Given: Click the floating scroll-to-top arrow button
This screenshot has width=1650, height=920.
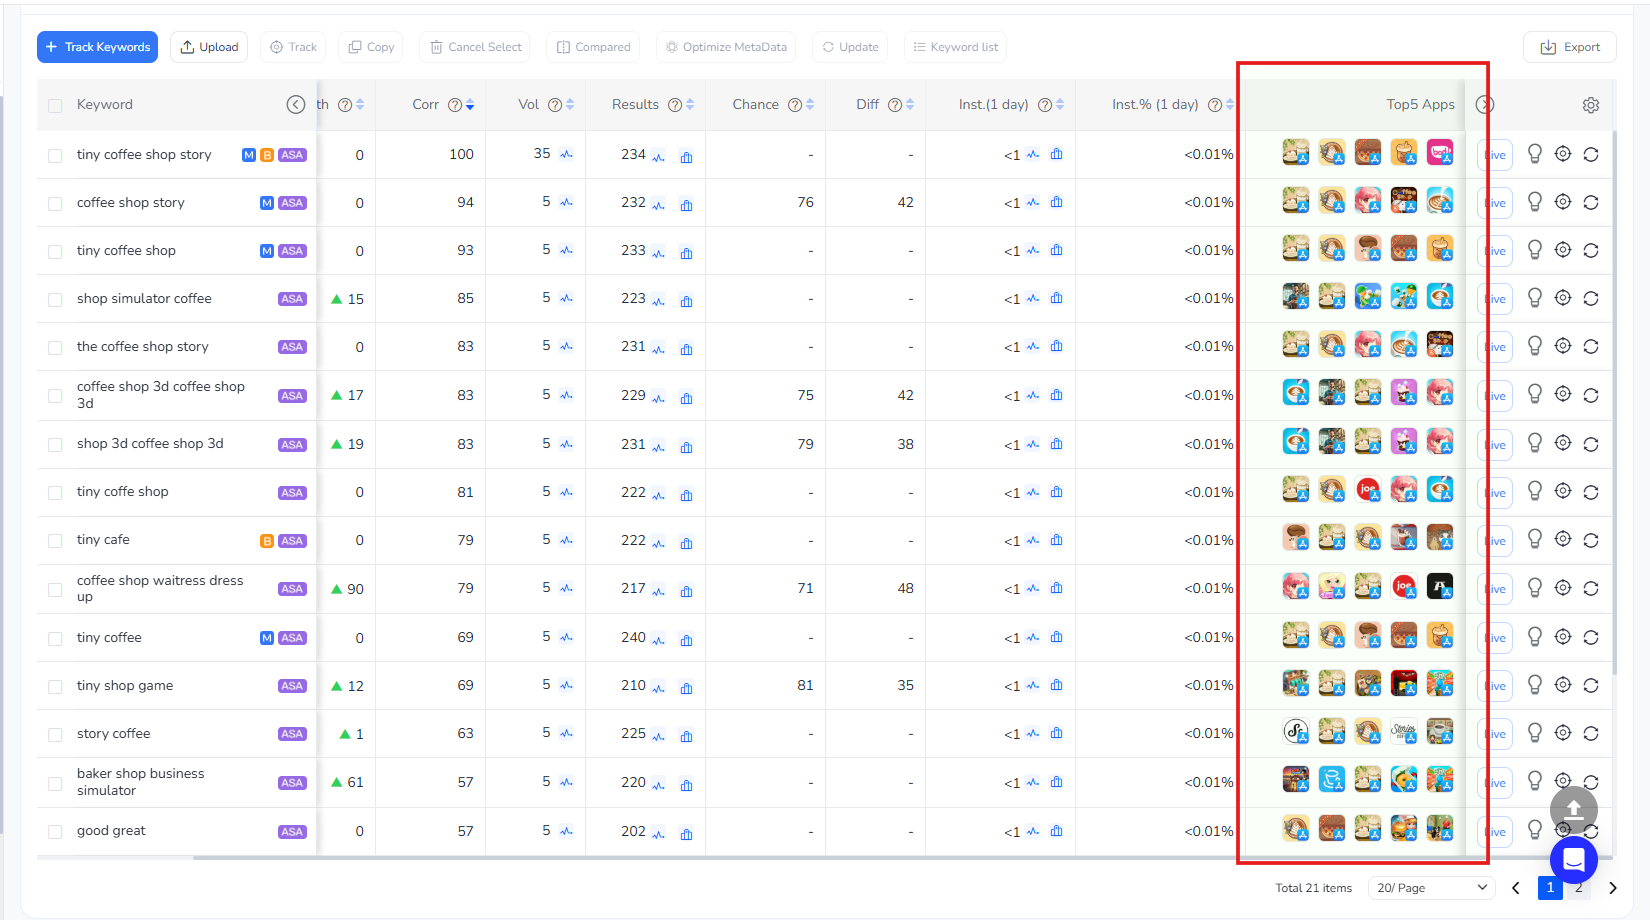Looking at the screenshot, I should (x=1573, y=810).
